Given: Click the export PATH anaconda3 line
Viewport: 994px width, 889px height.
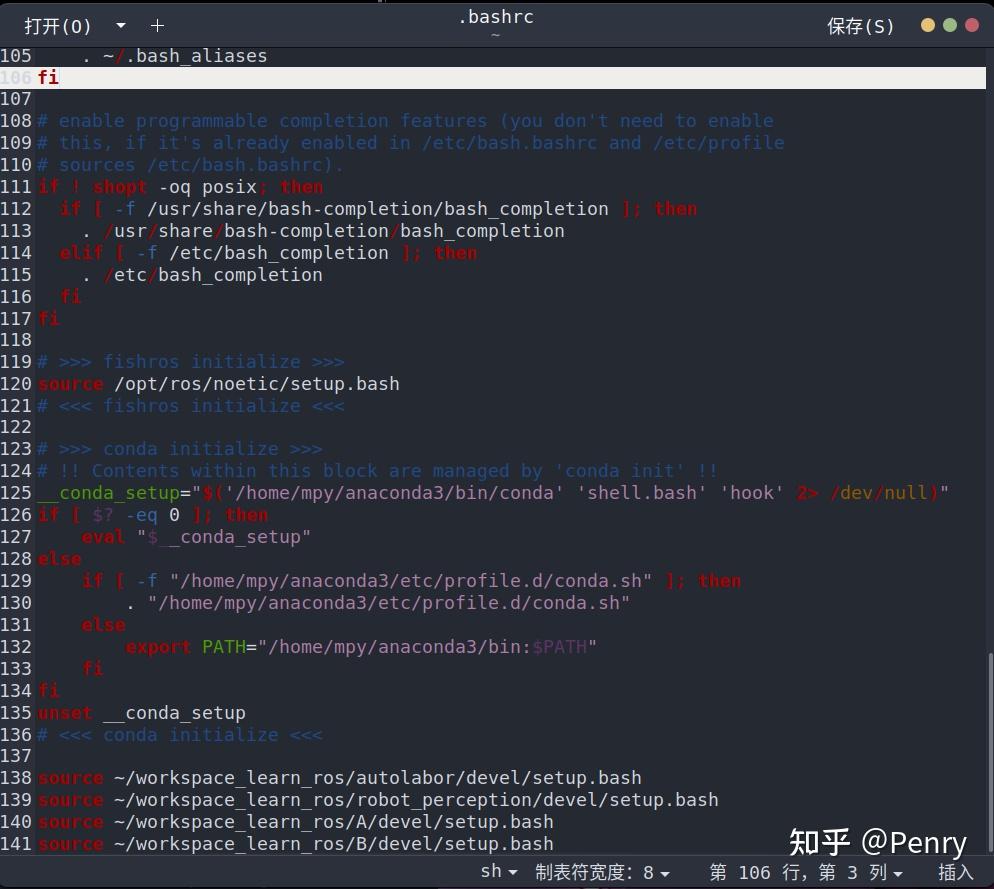Looking at the screenshot, I should [360, 647].
